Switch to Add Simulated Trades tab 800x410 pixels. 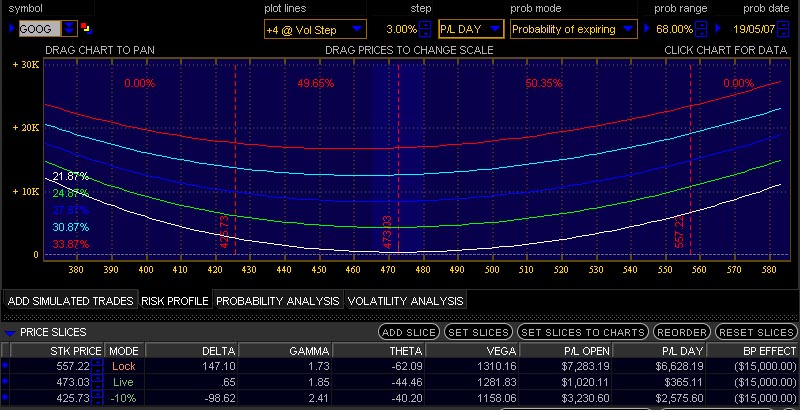point(70,301)
